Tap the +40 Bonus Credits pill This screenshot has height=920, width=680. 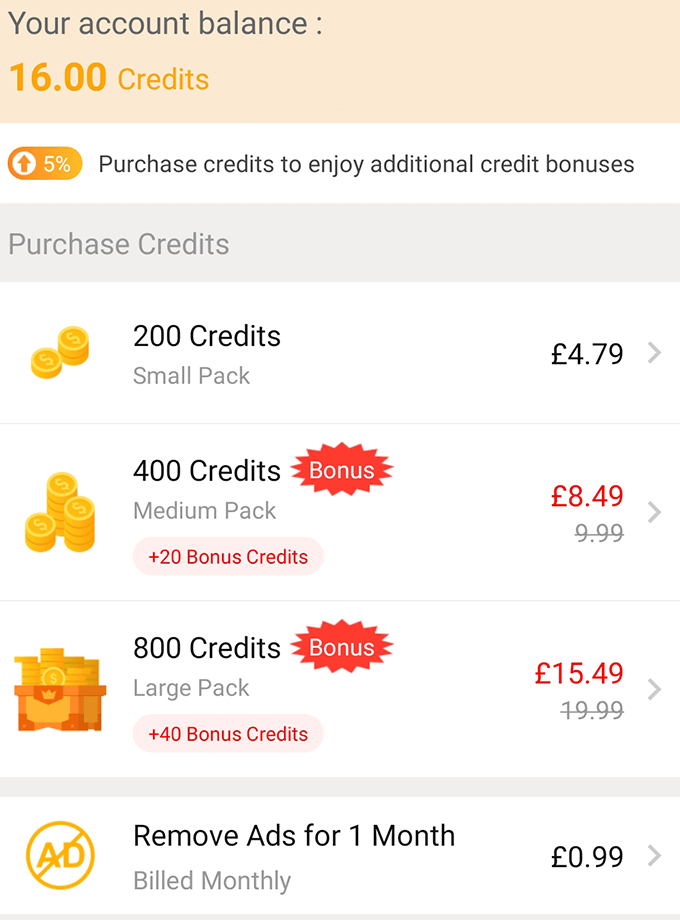tap(228, 733)
